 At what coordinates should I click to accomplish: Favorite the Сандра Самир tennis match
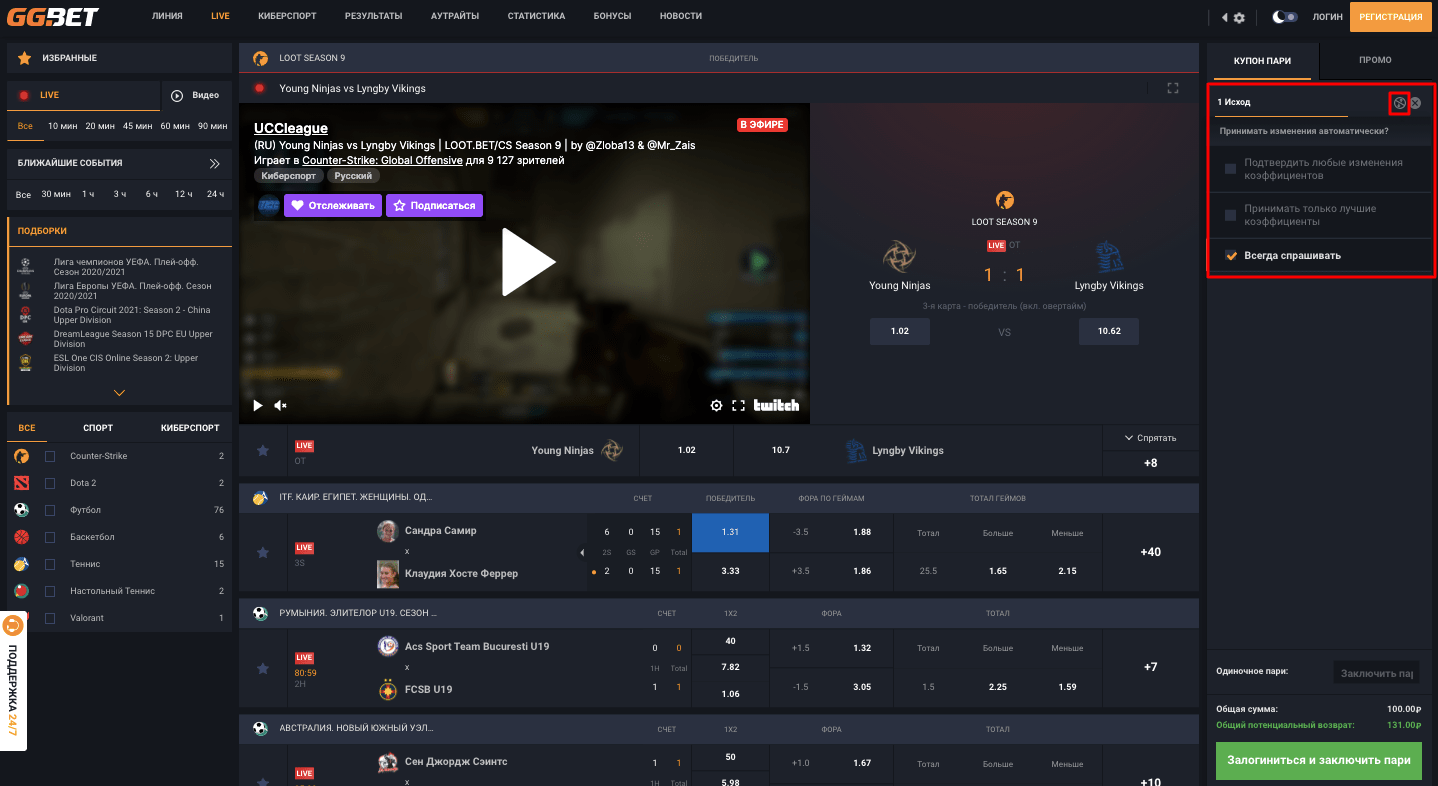pyautogui.click(x=263, y=552)
